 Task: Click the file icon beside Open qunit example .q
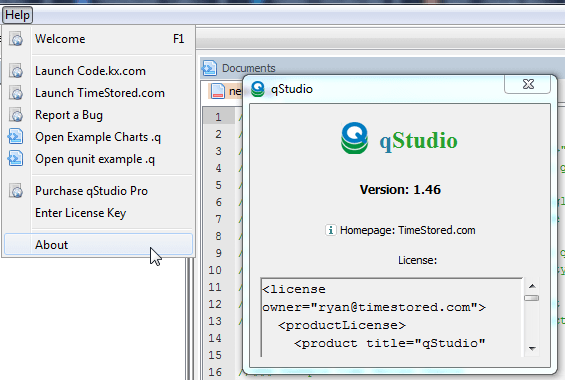15,159
